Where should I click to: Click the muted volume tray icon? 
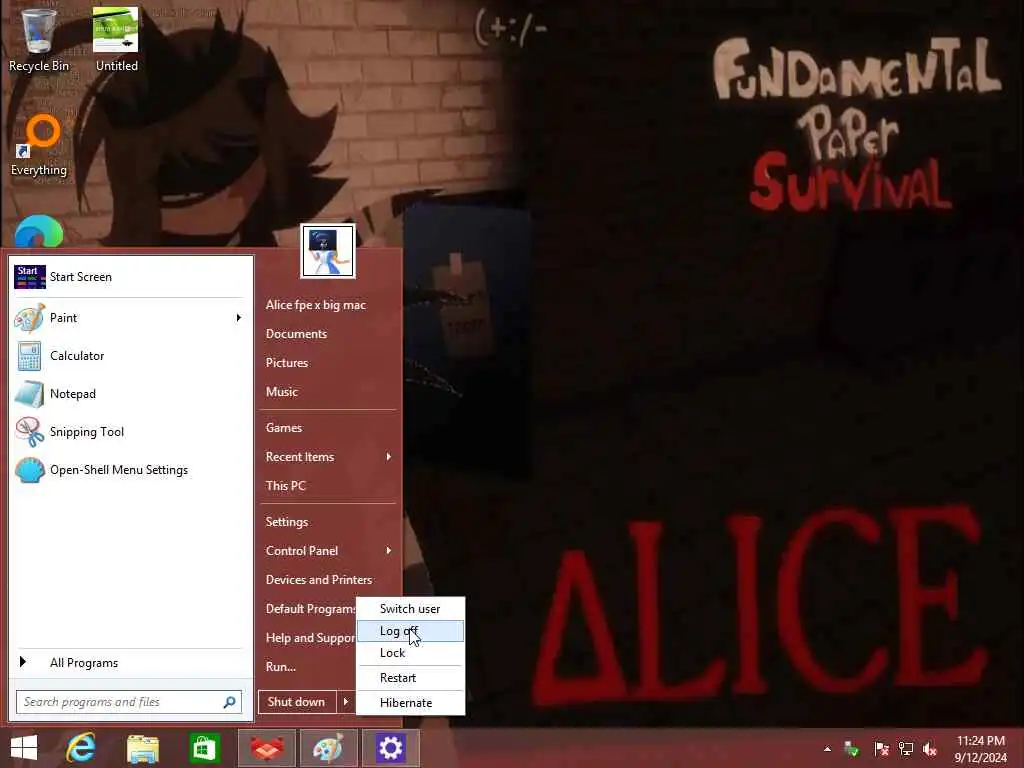point(930,748)
